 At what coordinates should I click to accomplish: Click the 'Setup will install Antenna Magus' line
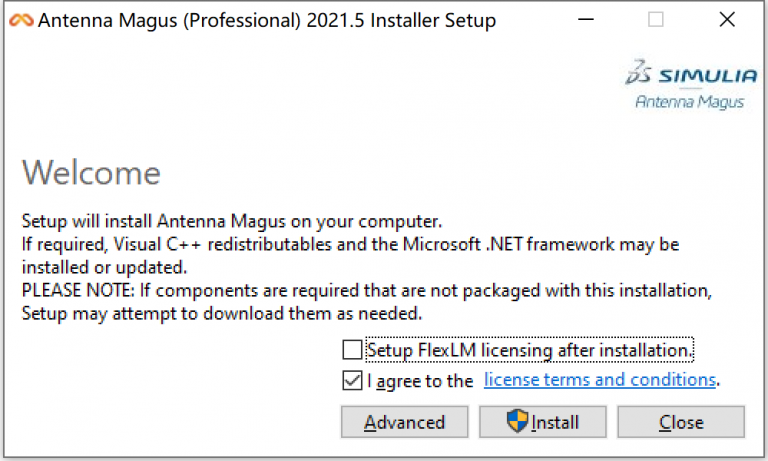click(232, 221)
